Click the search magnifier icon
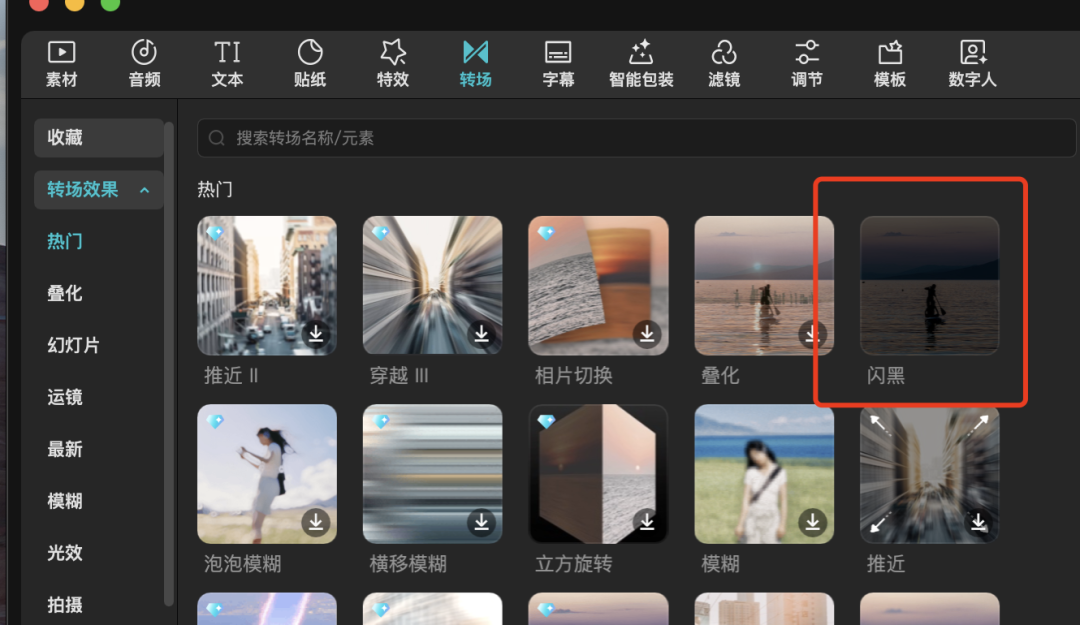The image size is (1080, 625). coord(217,138)
